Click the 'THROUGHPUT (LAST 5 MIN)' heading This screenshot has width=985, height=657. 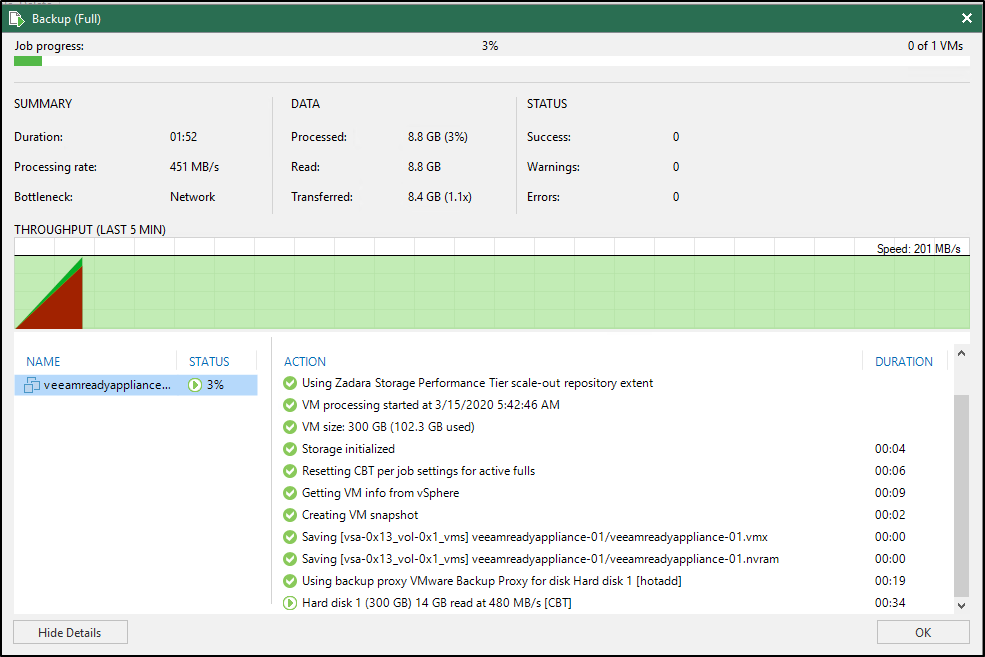click(90, 230)
